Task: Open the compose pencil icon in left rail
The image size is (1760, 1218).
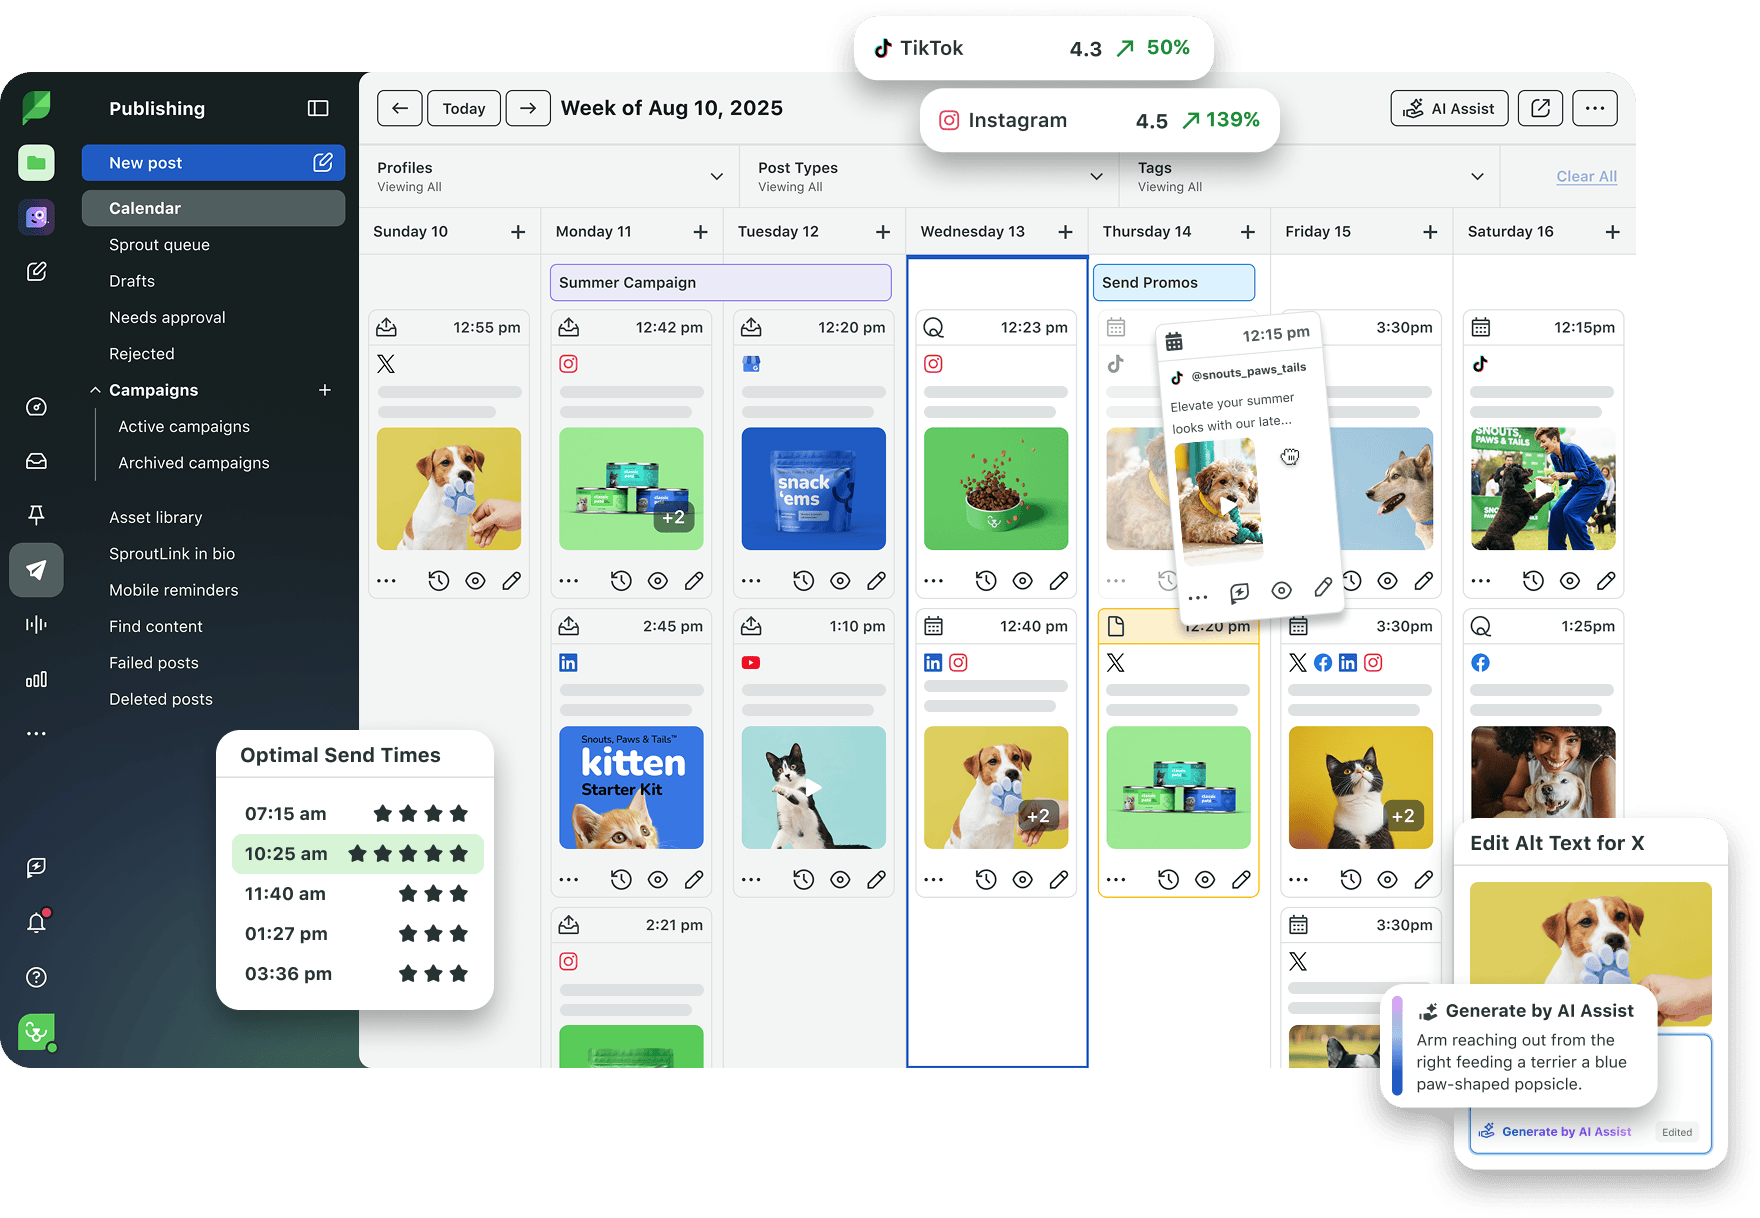Action: coord(36,271)
